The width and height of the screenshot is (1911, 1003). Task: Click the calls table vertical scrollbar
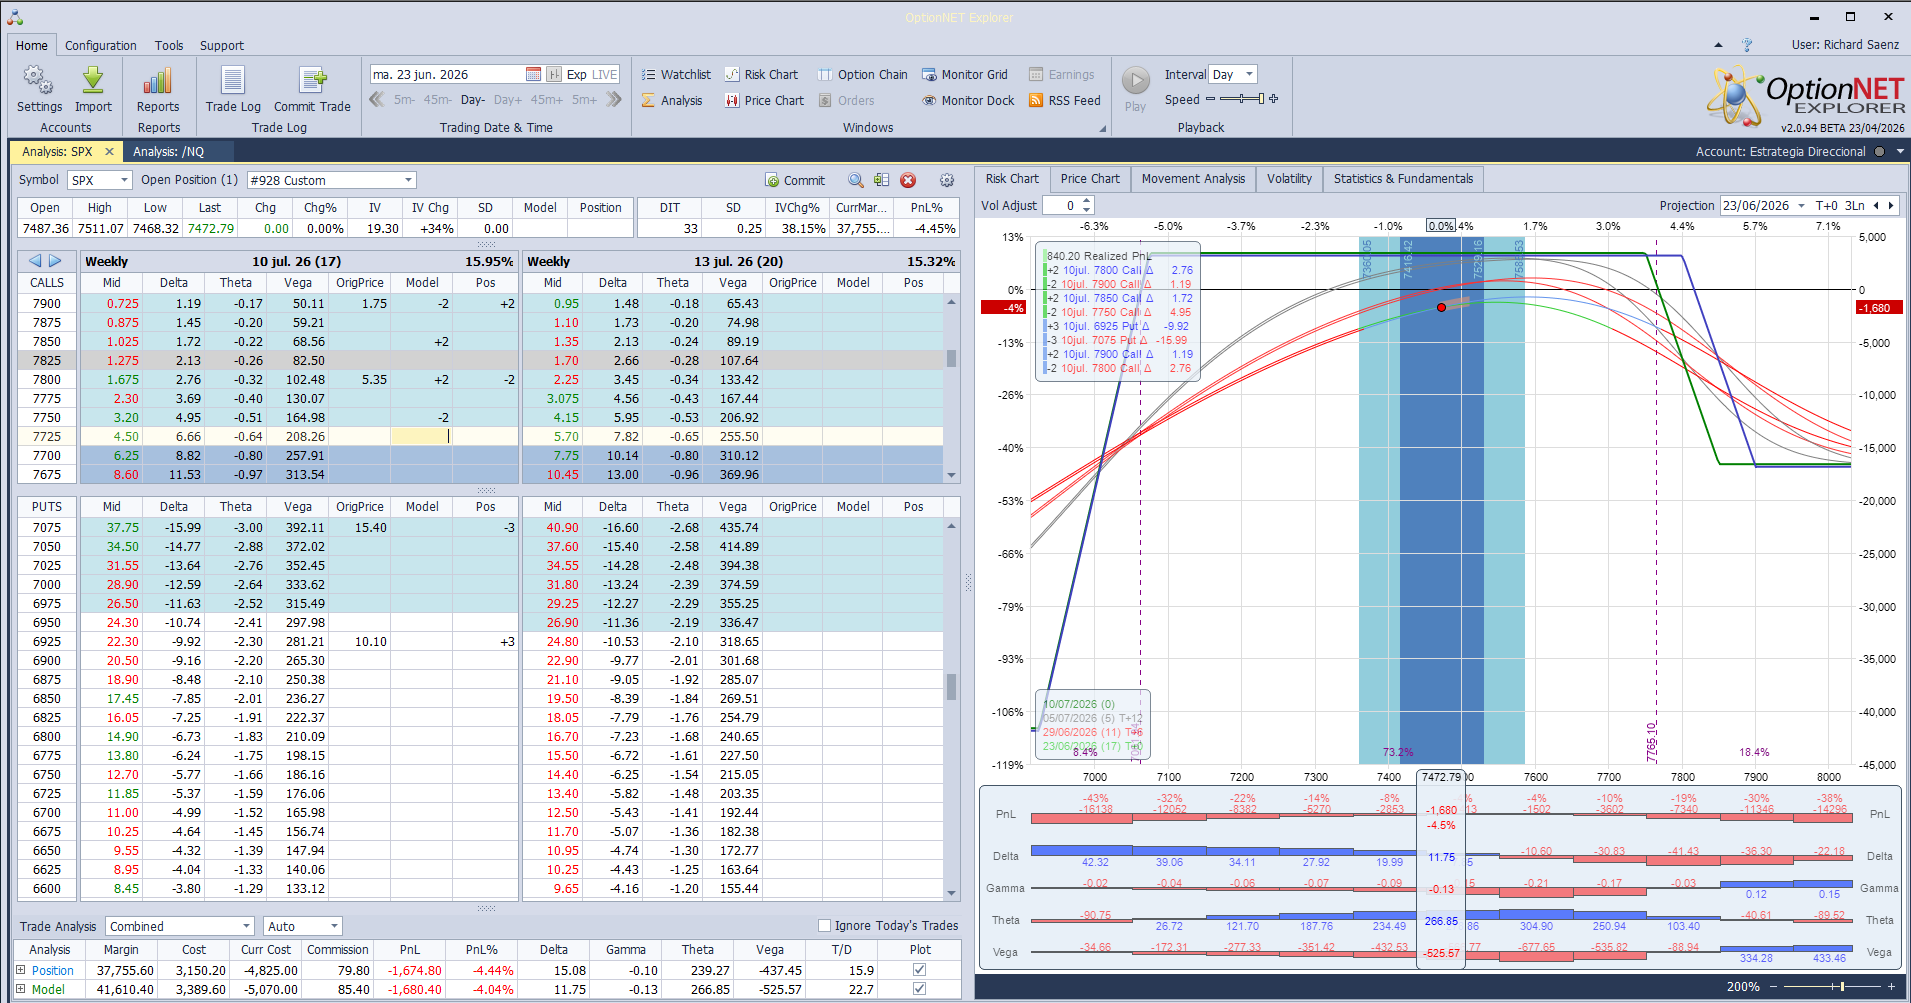pos(951,388)
